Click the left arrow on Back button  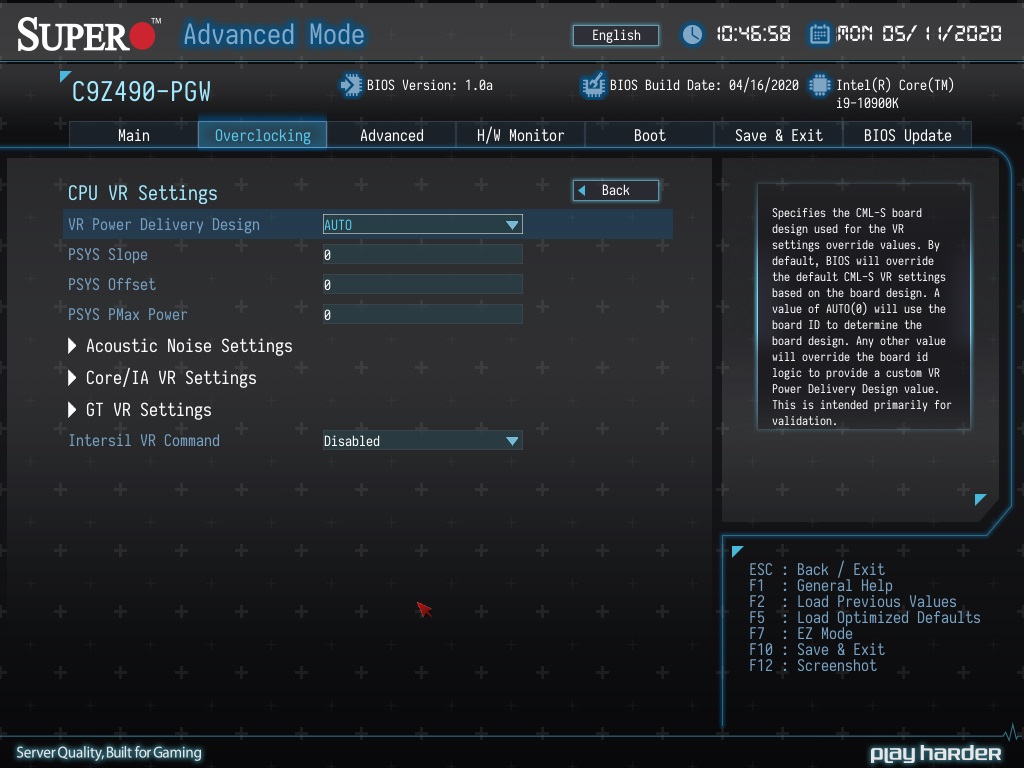pos(582,190)
